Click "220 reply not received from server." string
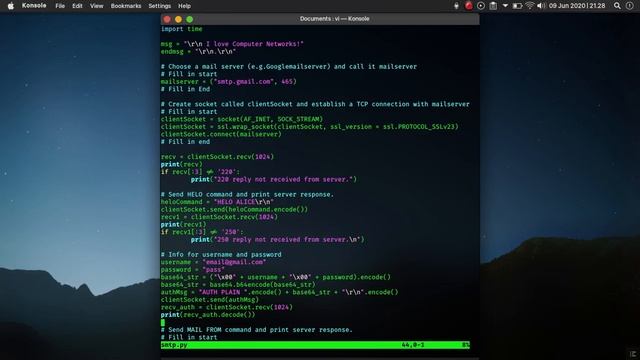This screenshot has height=360, width=640. [284, 179]
